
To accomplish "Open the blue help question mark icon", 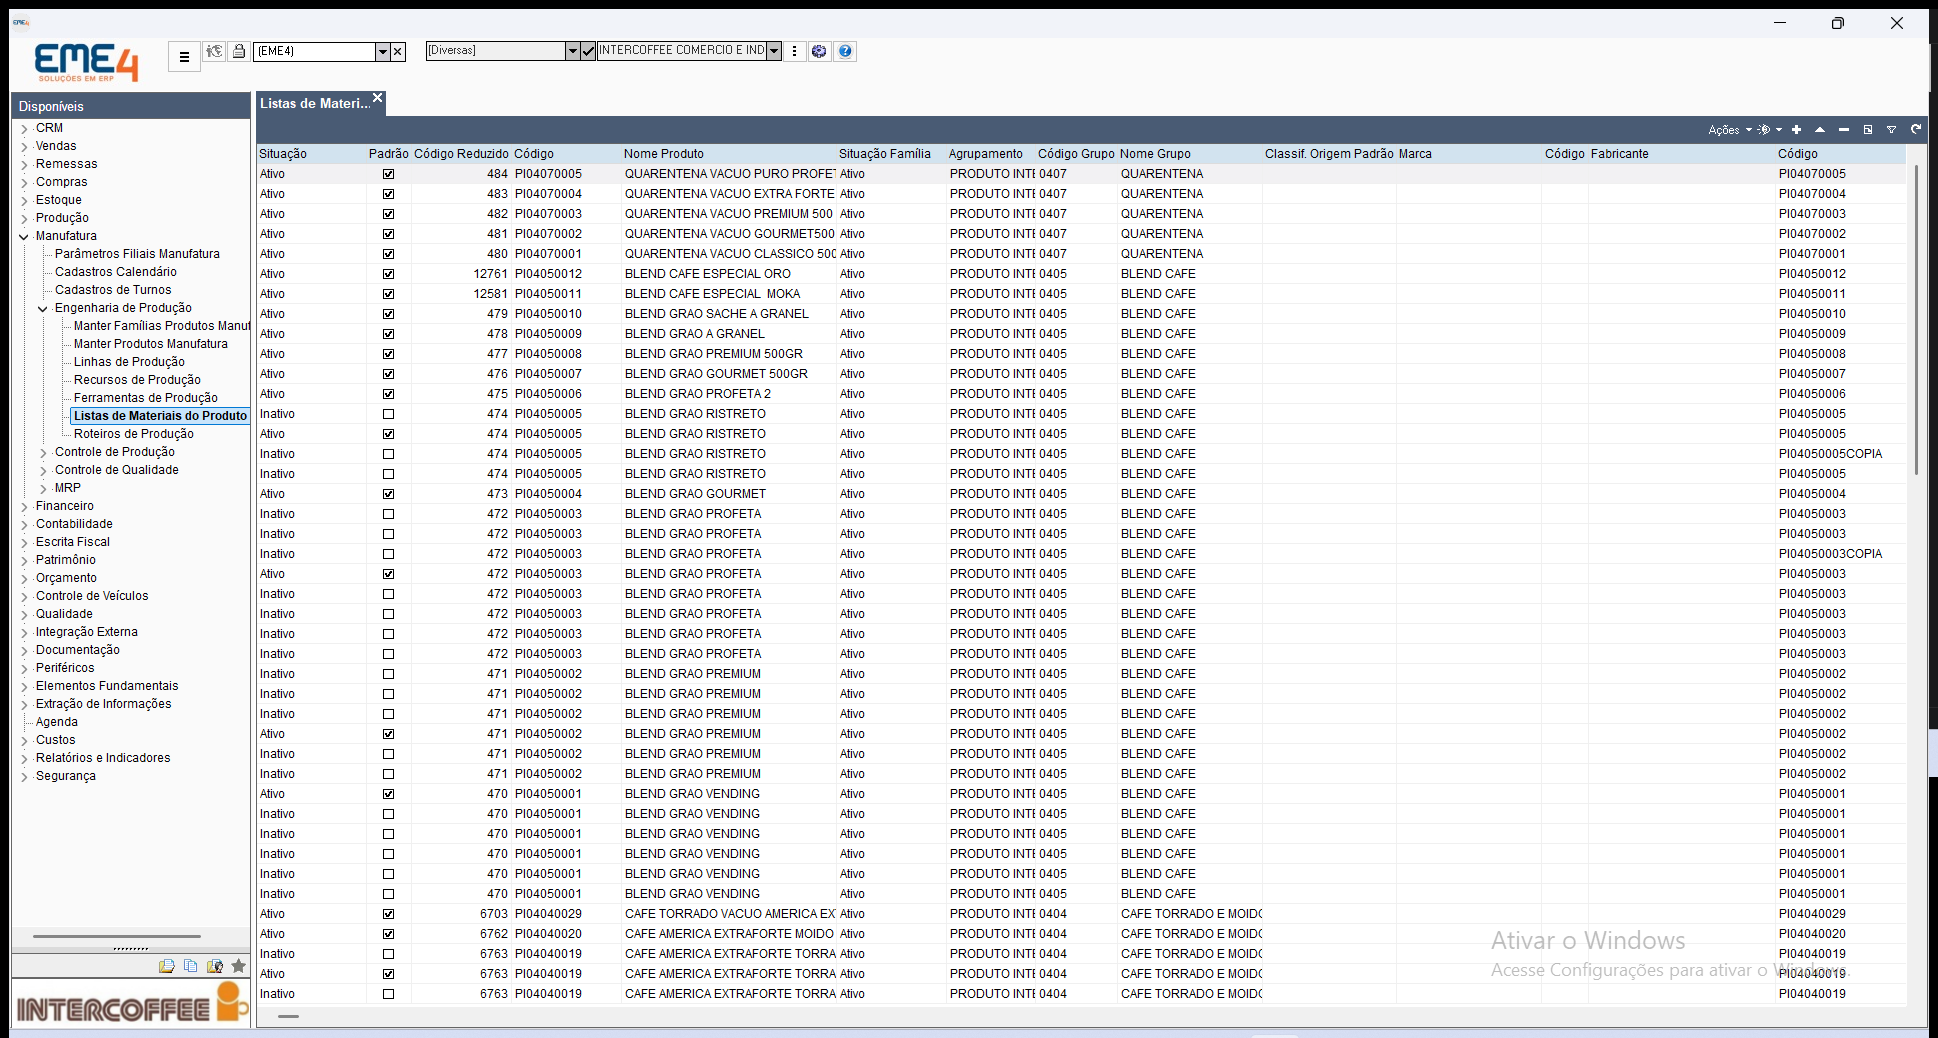I will click(845, 51).
